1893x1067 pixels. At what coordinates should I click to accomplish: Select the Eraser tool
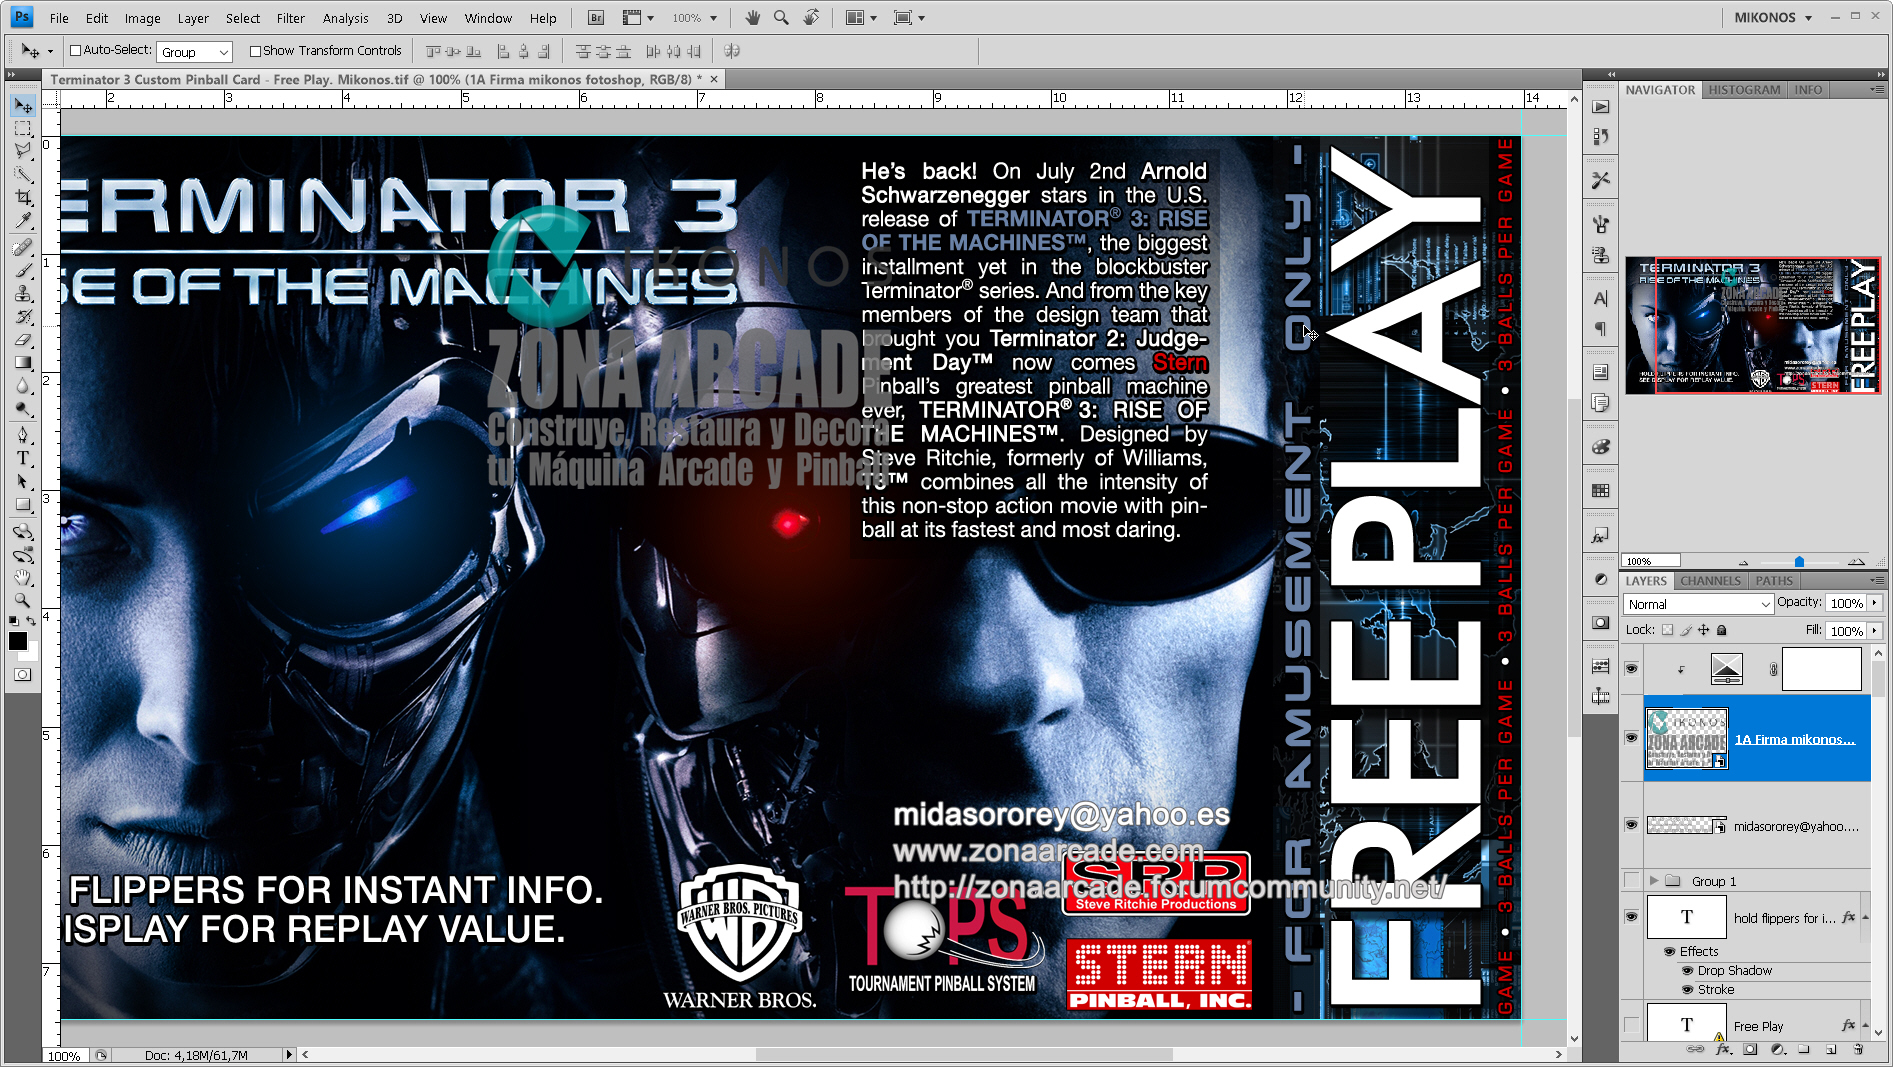coord(23,340)
